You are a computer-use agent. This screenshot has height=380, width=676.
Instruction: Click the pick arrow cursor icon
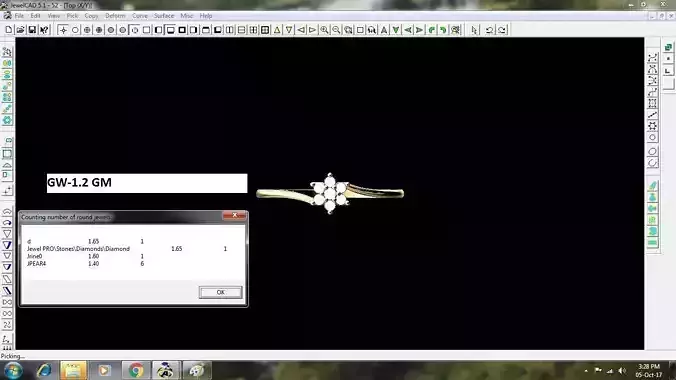point(475,30)
